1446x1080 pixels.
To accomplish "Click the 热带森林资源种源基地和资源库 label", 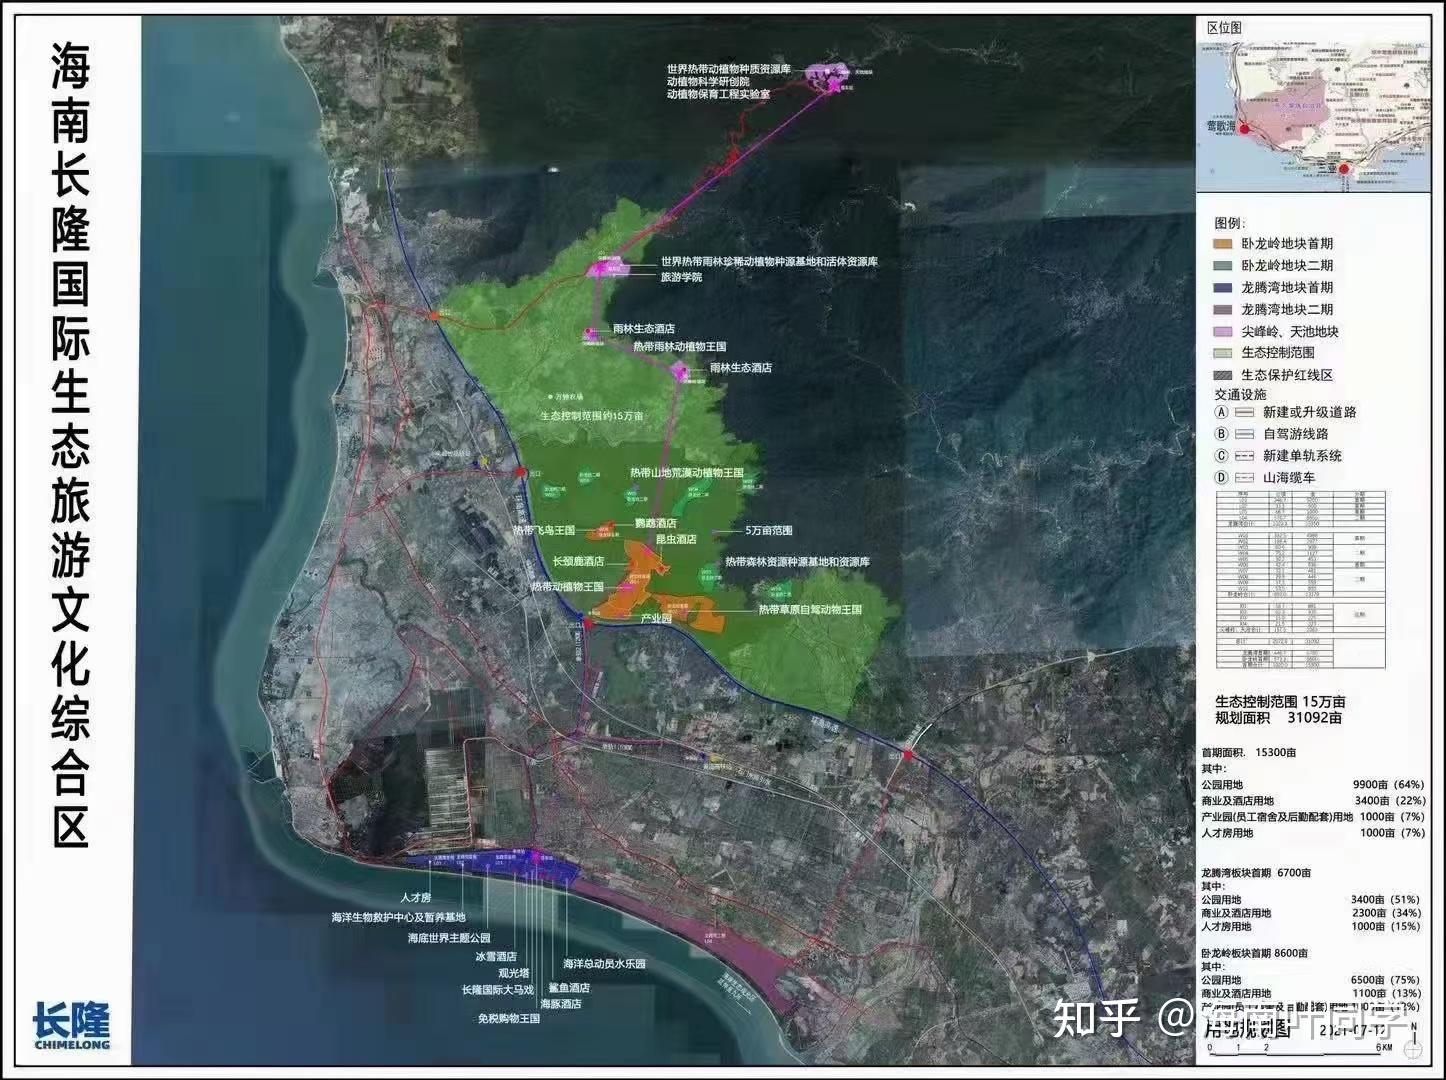I will tap(797, 562).
